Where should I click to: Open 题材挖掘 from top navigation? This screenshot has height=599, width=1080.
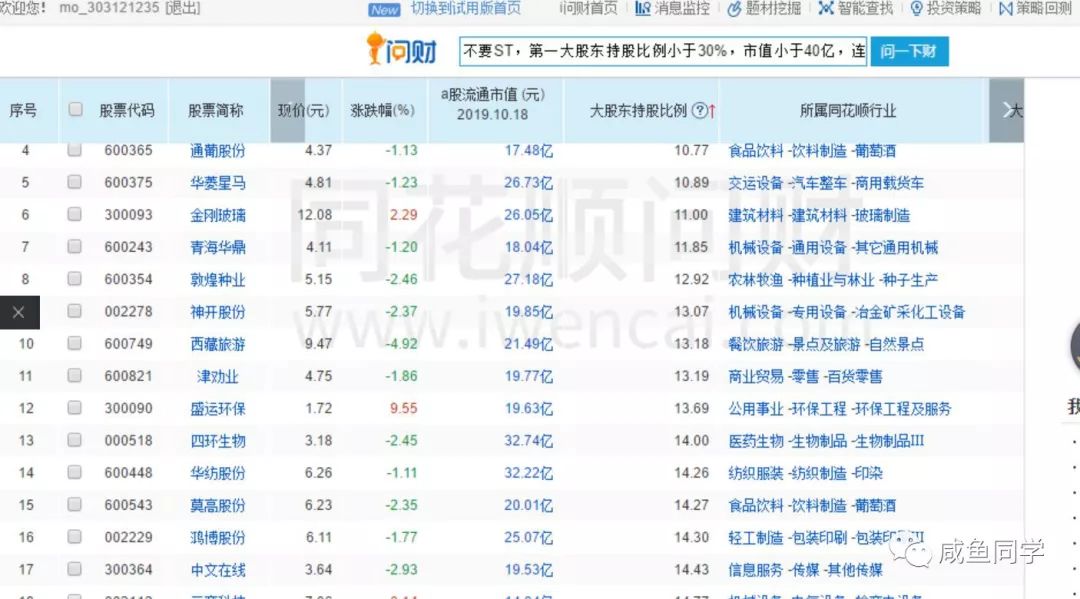tap(765, 9)
